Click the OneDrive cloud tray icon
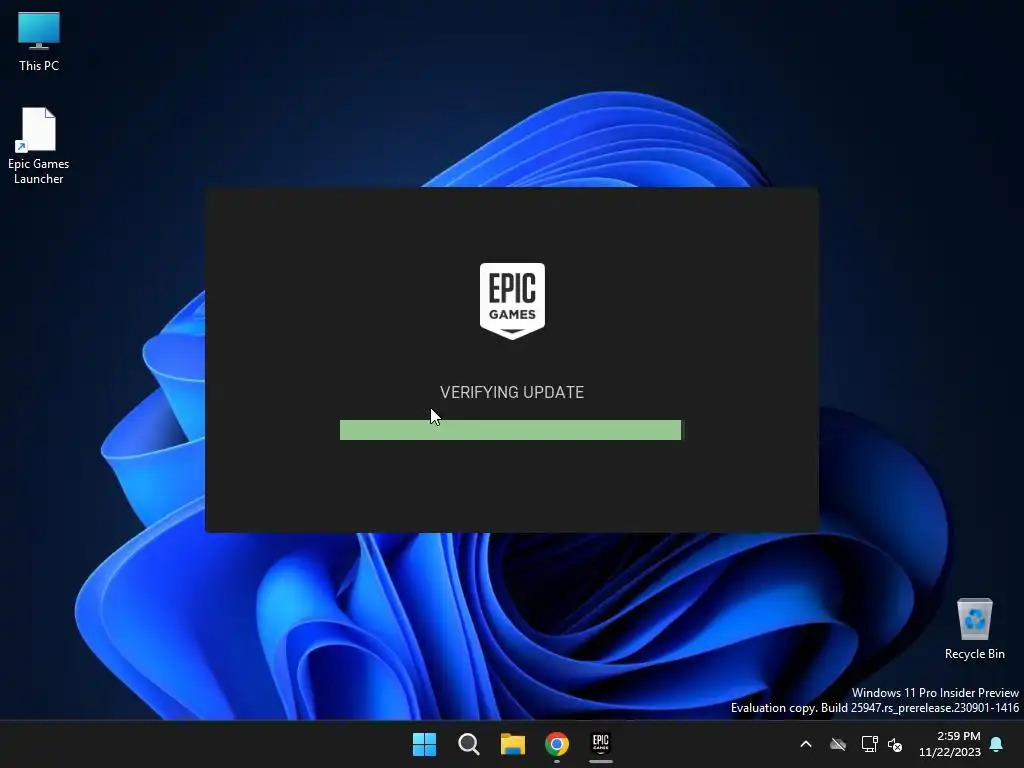Screen dimensions: 1024x768 [x=838, y=744]
